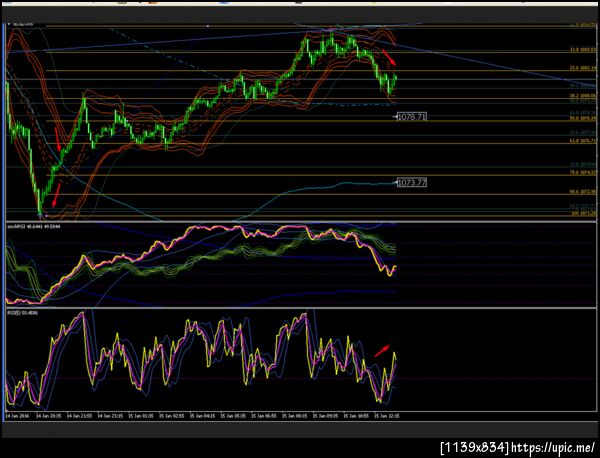Click the 14 Jan 2016 time axis label

pyautogui.click(x=18, y=416)
